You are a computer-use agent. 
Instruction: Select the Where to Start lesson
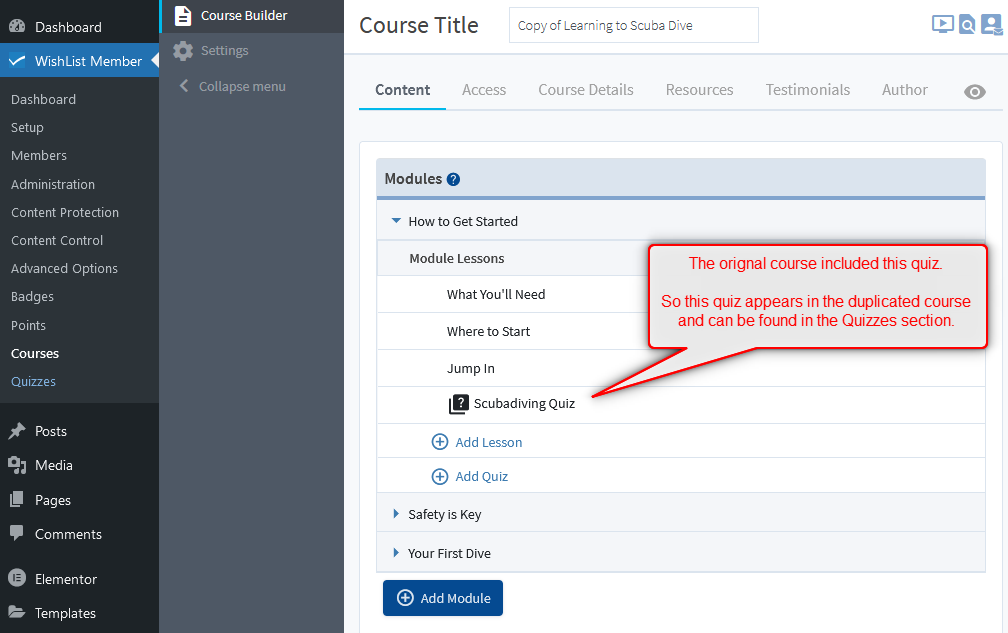488,331
